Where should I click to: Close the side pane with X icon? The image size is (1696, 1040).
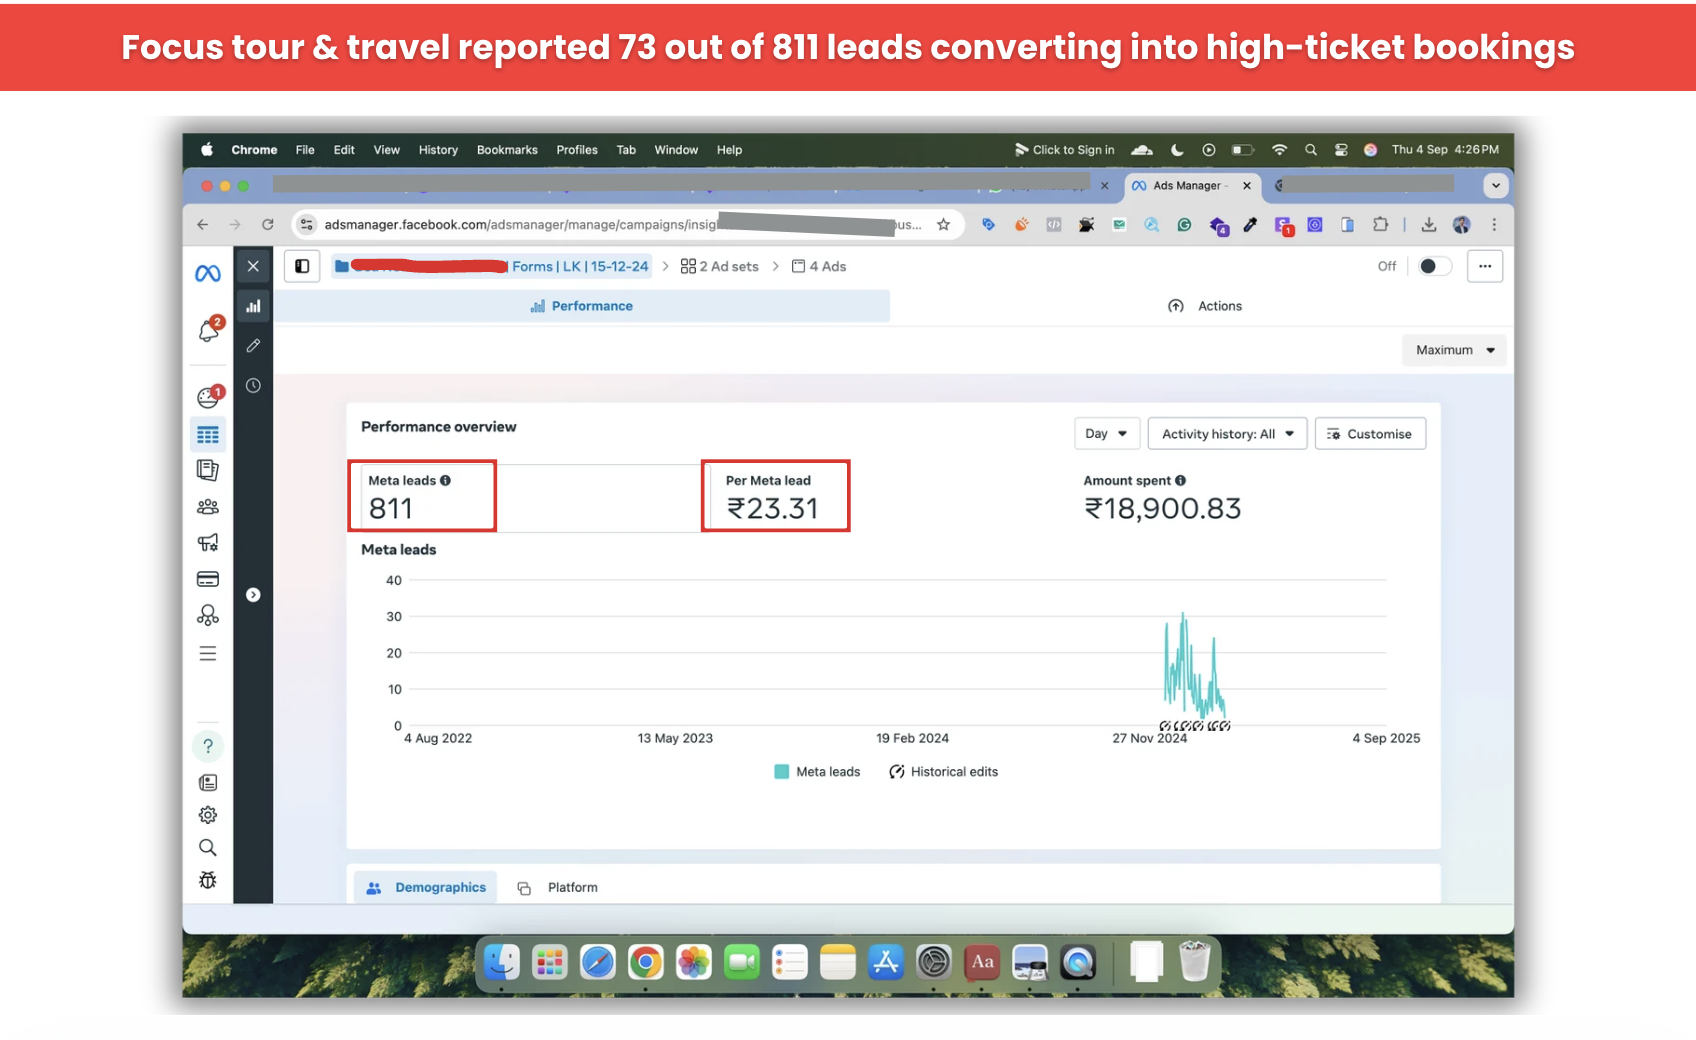pos(253,266)
